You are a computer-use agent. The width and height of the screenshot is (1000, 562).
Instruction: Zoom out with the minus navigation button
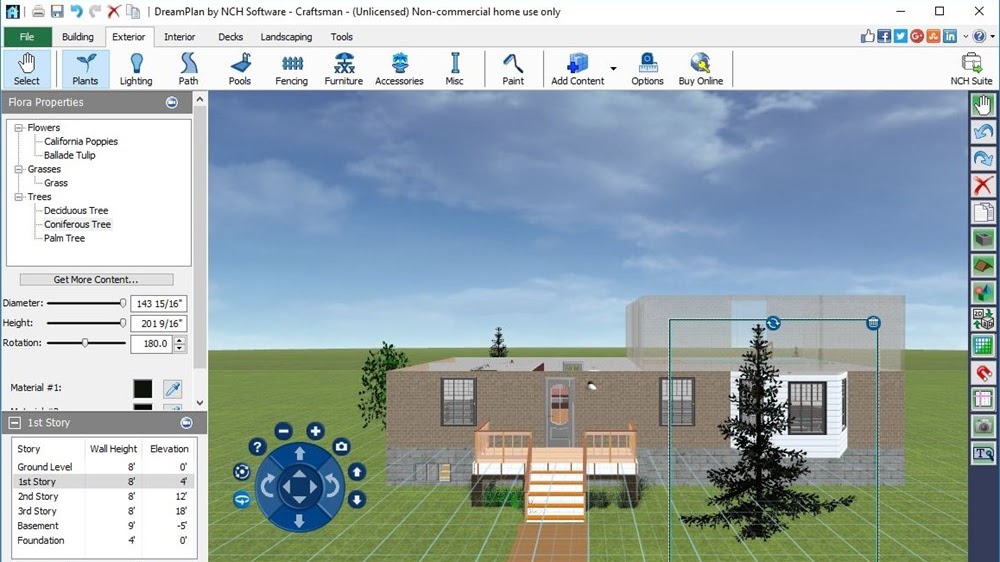click(x=284, y=431)
